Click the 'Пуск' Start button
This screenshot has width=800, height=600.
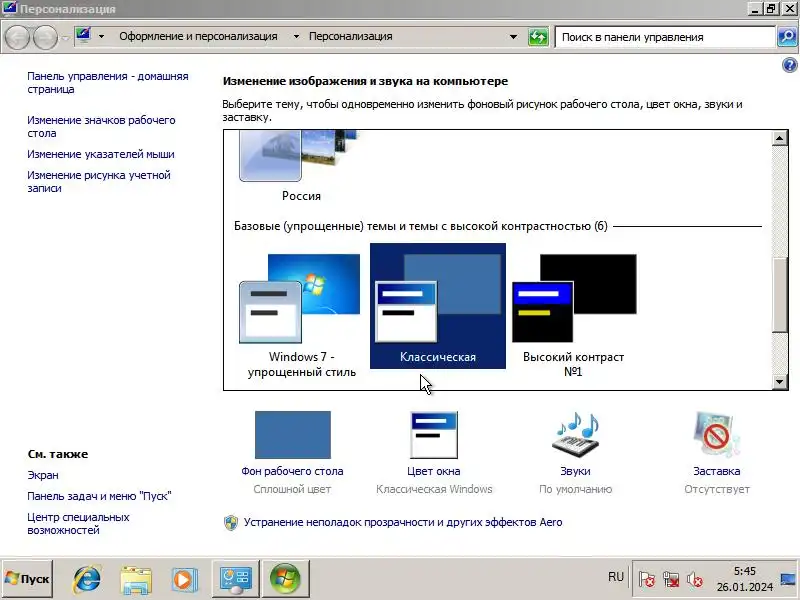(x=27, y=579)
